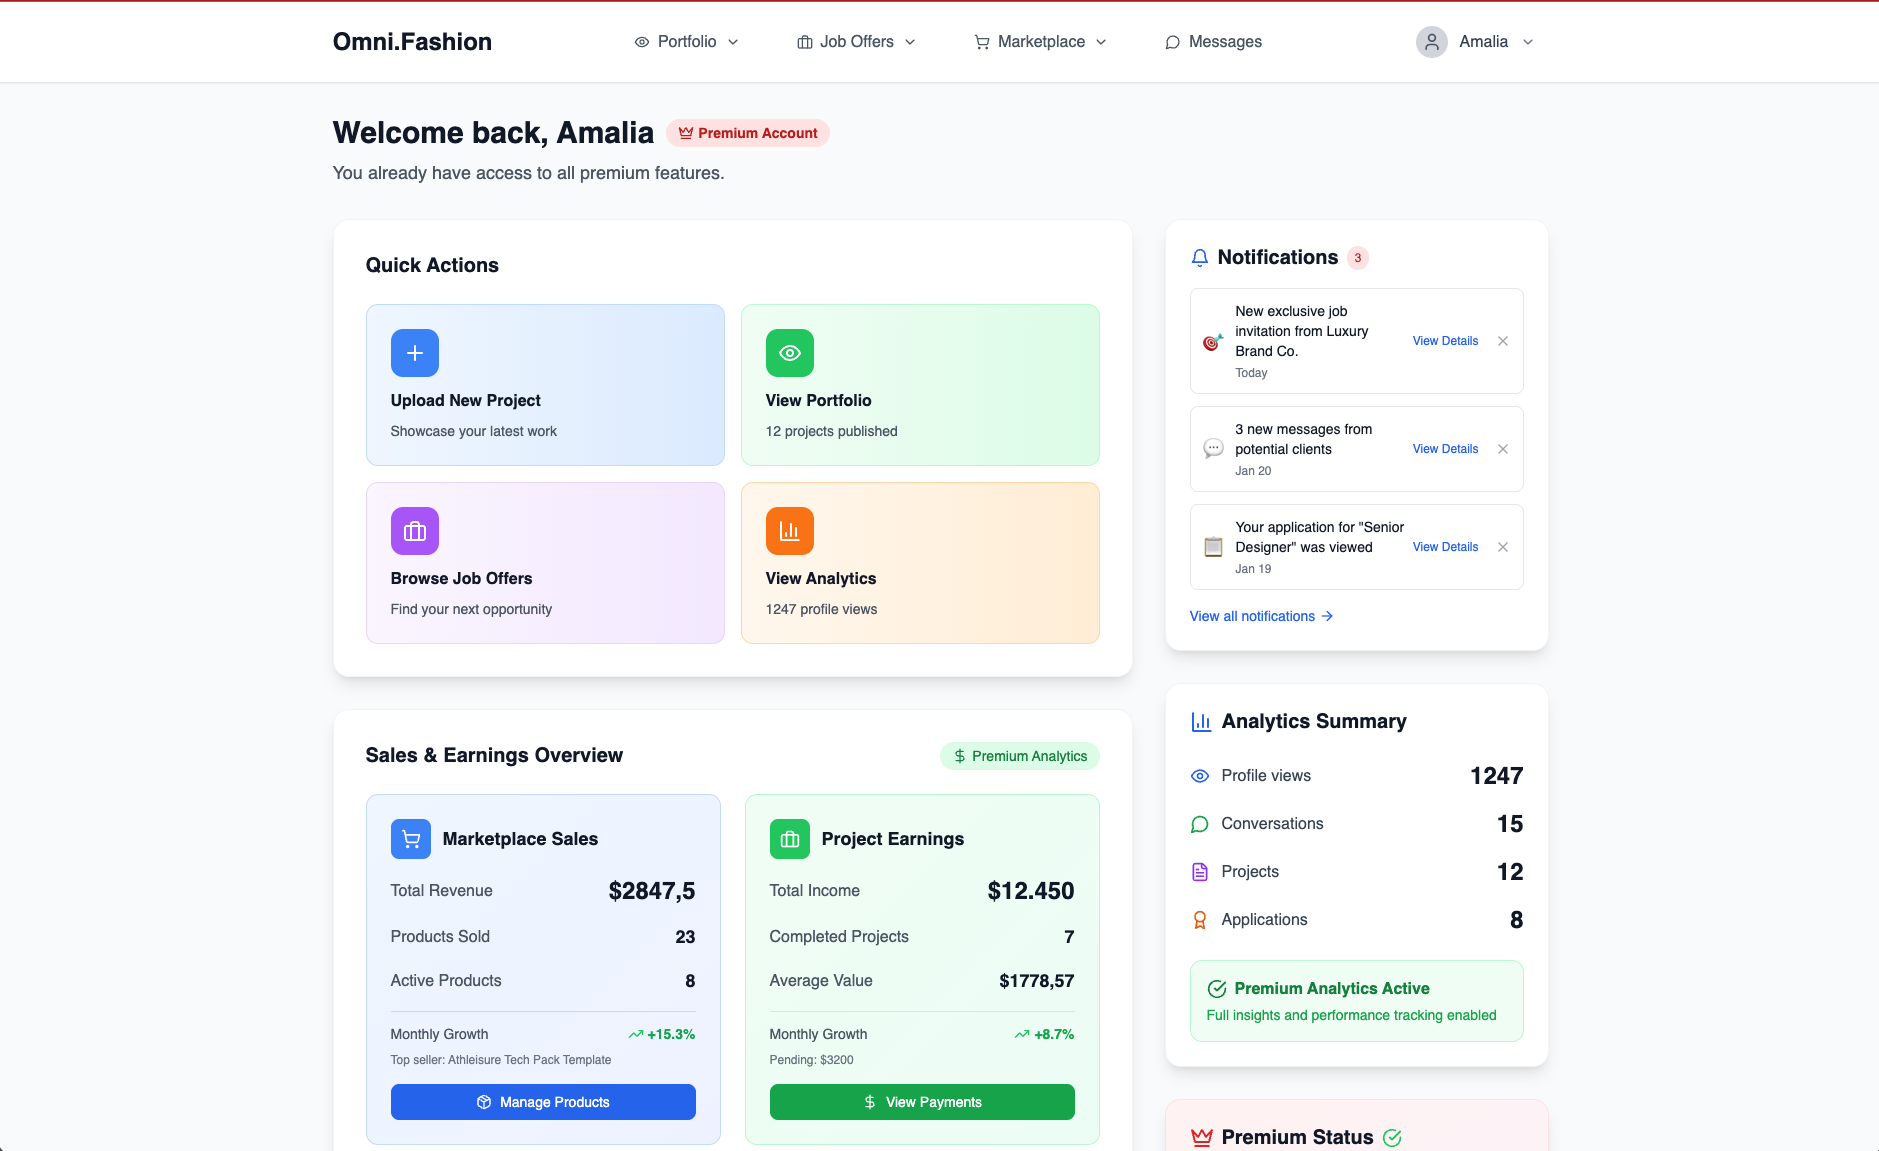Click the Top seller: Athleisure Tech Pack Template text
Image resolution: width=1879 pixels, height=1151 pixels.
501,1060
